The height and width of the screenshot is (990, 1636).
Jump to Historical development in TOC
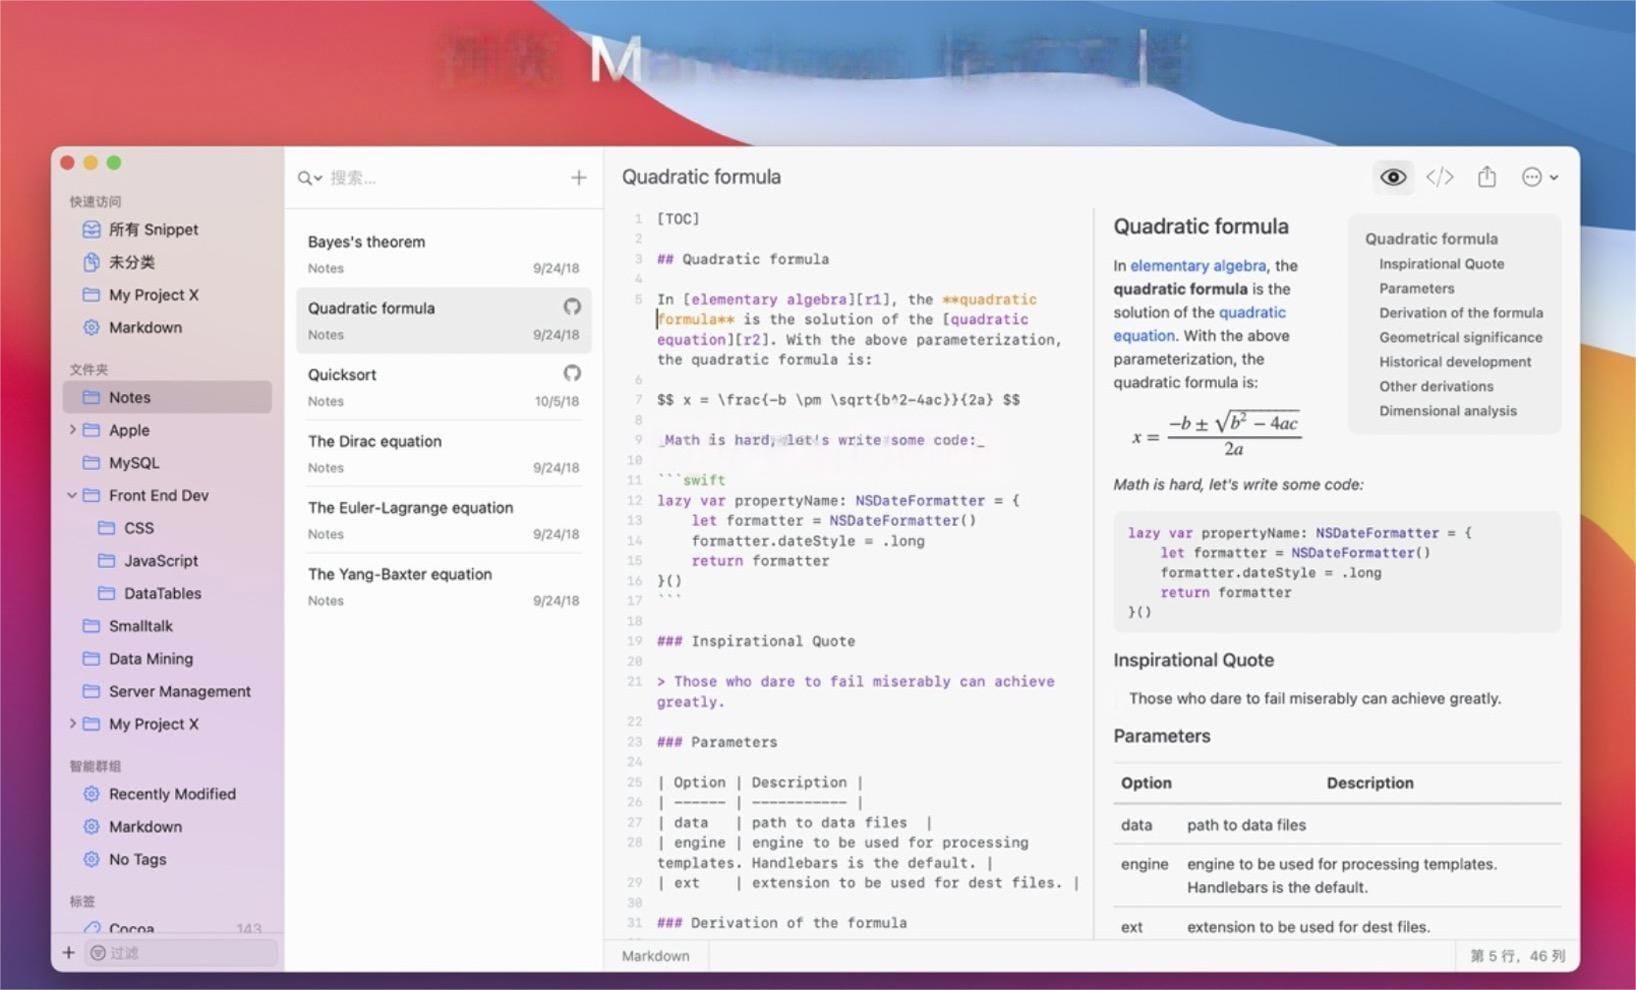click(1455, 362)
